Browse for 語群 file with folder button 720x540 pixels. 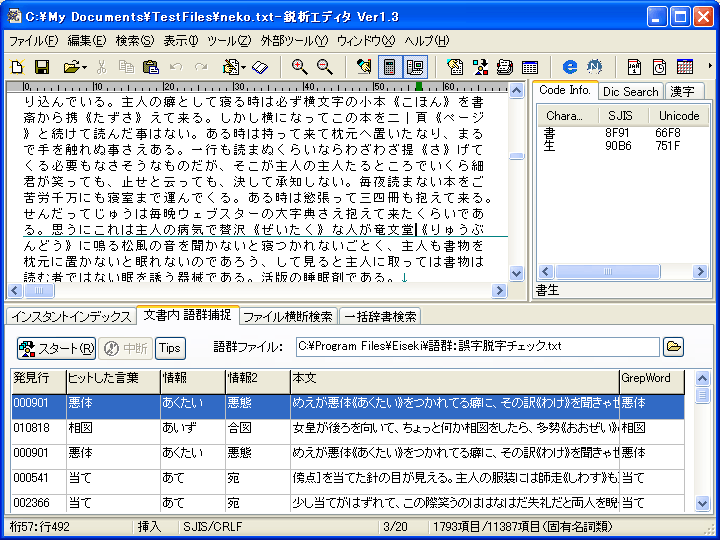(x=673, y=347)
